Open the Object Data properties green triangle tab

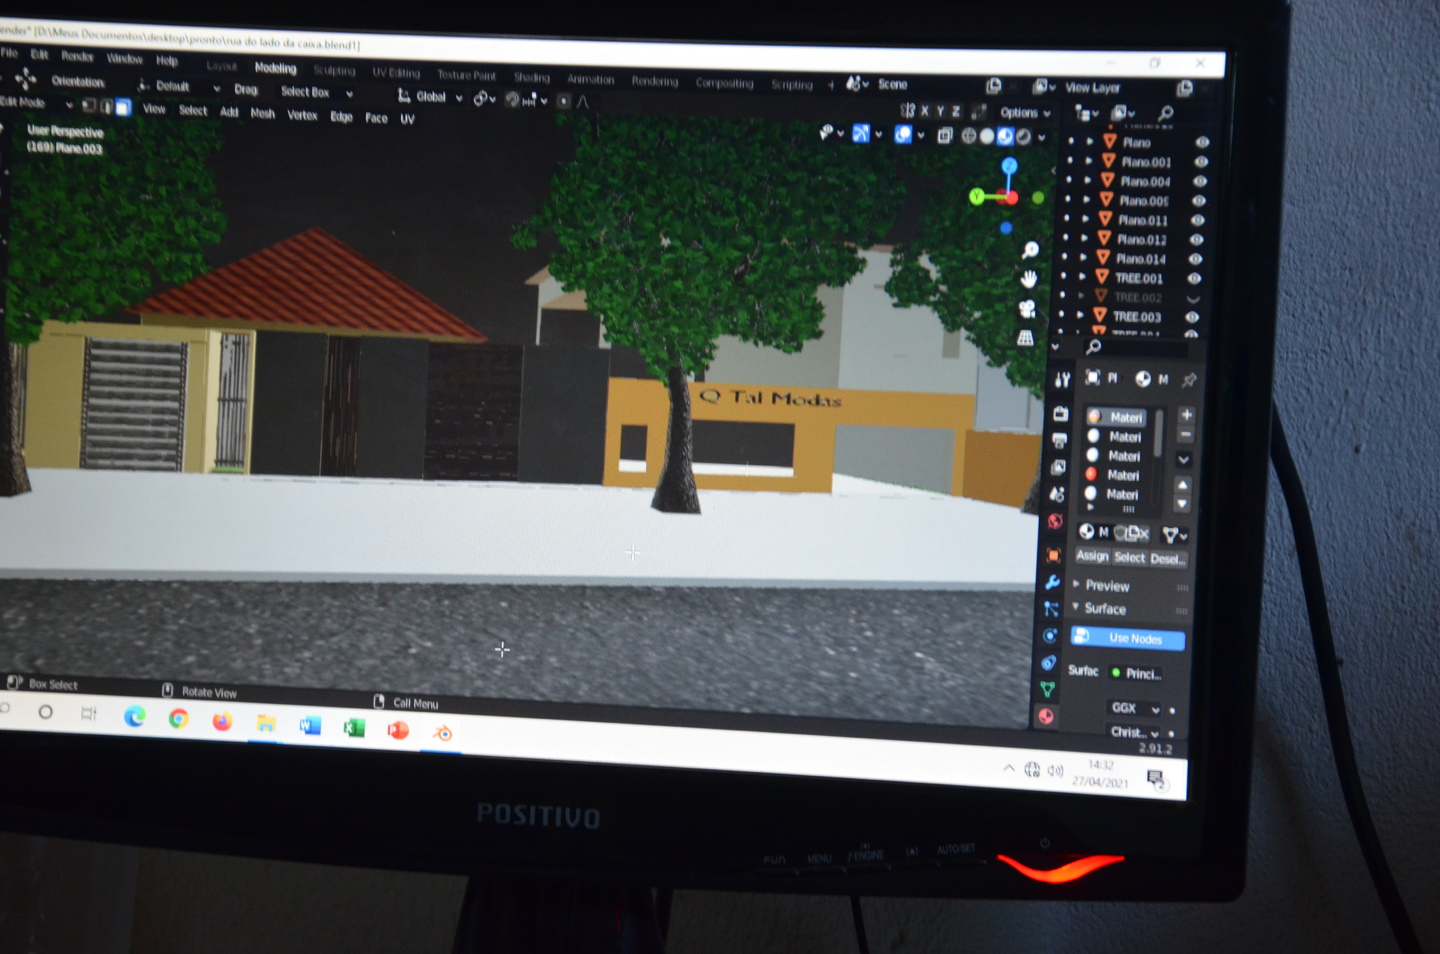[1047, 689]
